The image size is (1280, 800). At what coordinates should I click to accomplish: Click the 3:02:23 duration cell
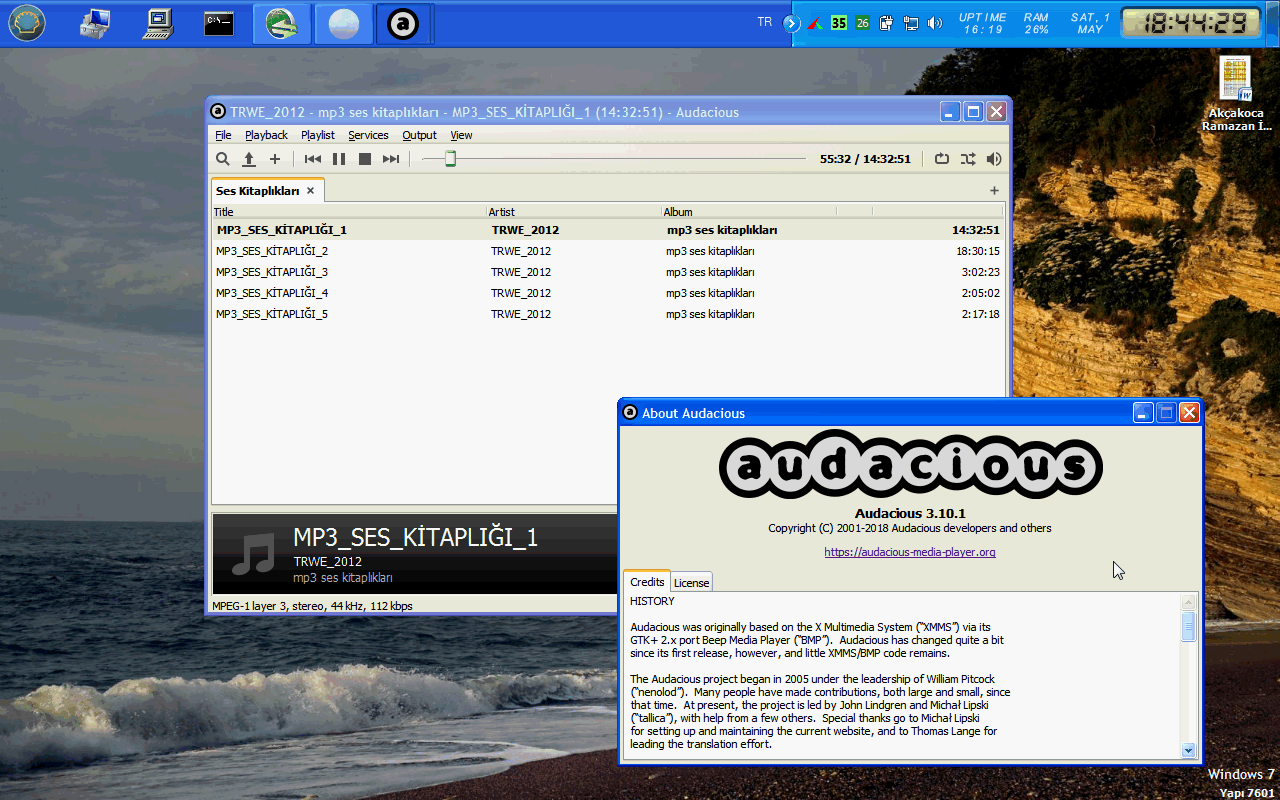(980, 272)
